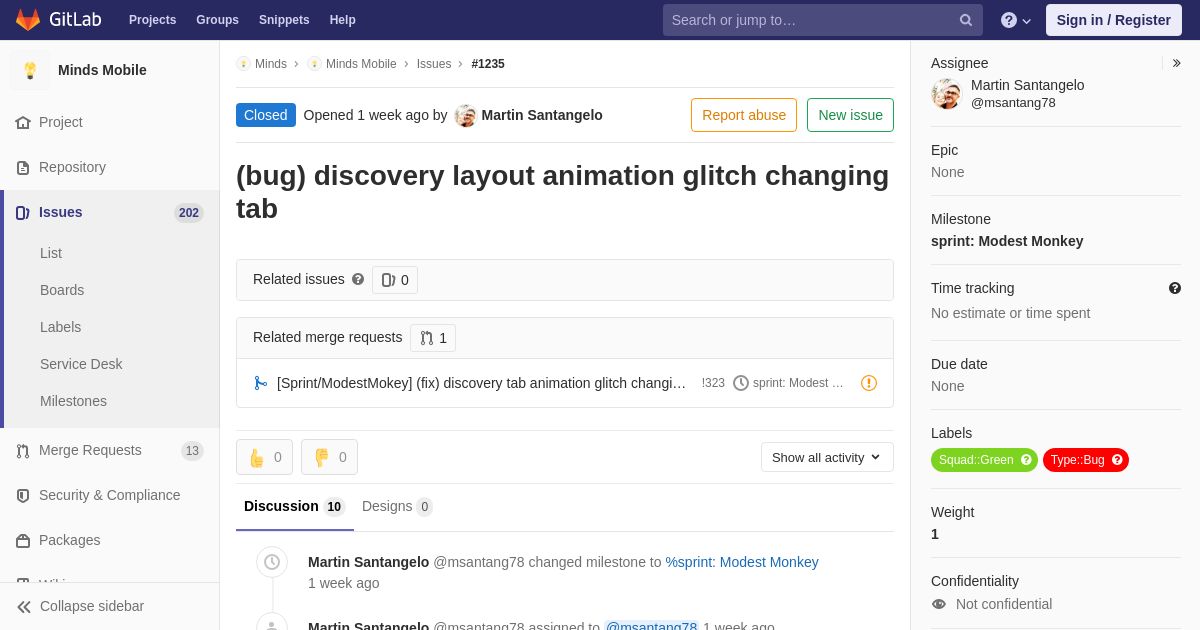Open assignee Martin Santangelo in right sidebar
Image resolution: width=1200 pixels, height=630 pixels.
[1027, 85]
